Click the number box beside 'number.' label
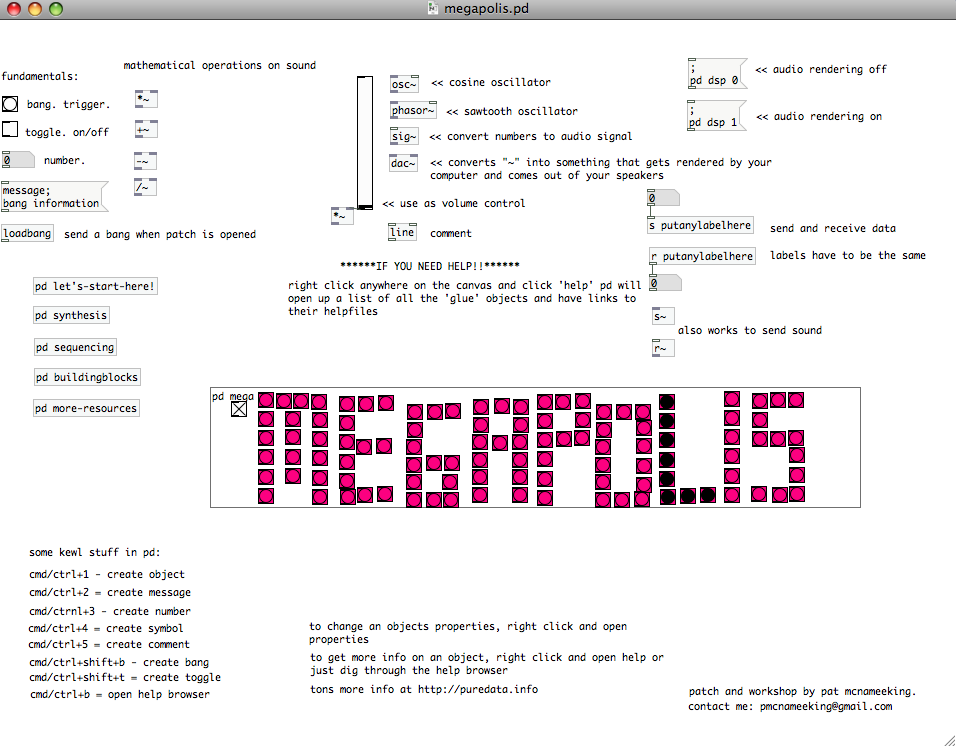 (18, 160)
